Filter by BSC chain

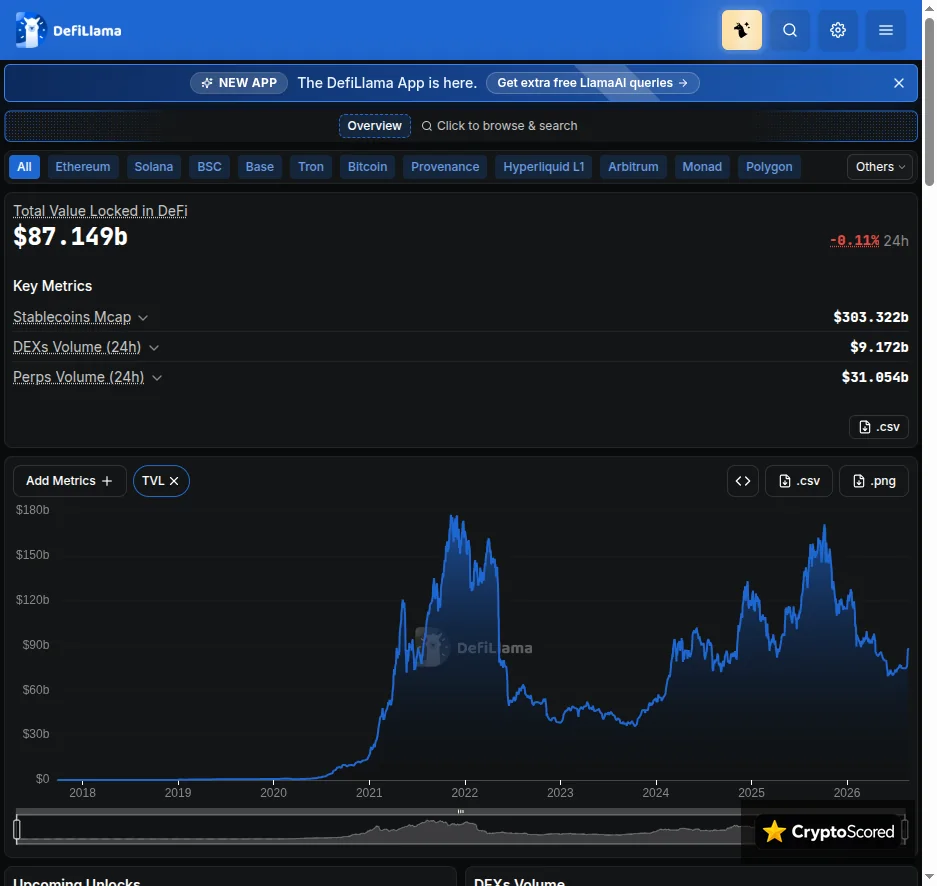210,167
